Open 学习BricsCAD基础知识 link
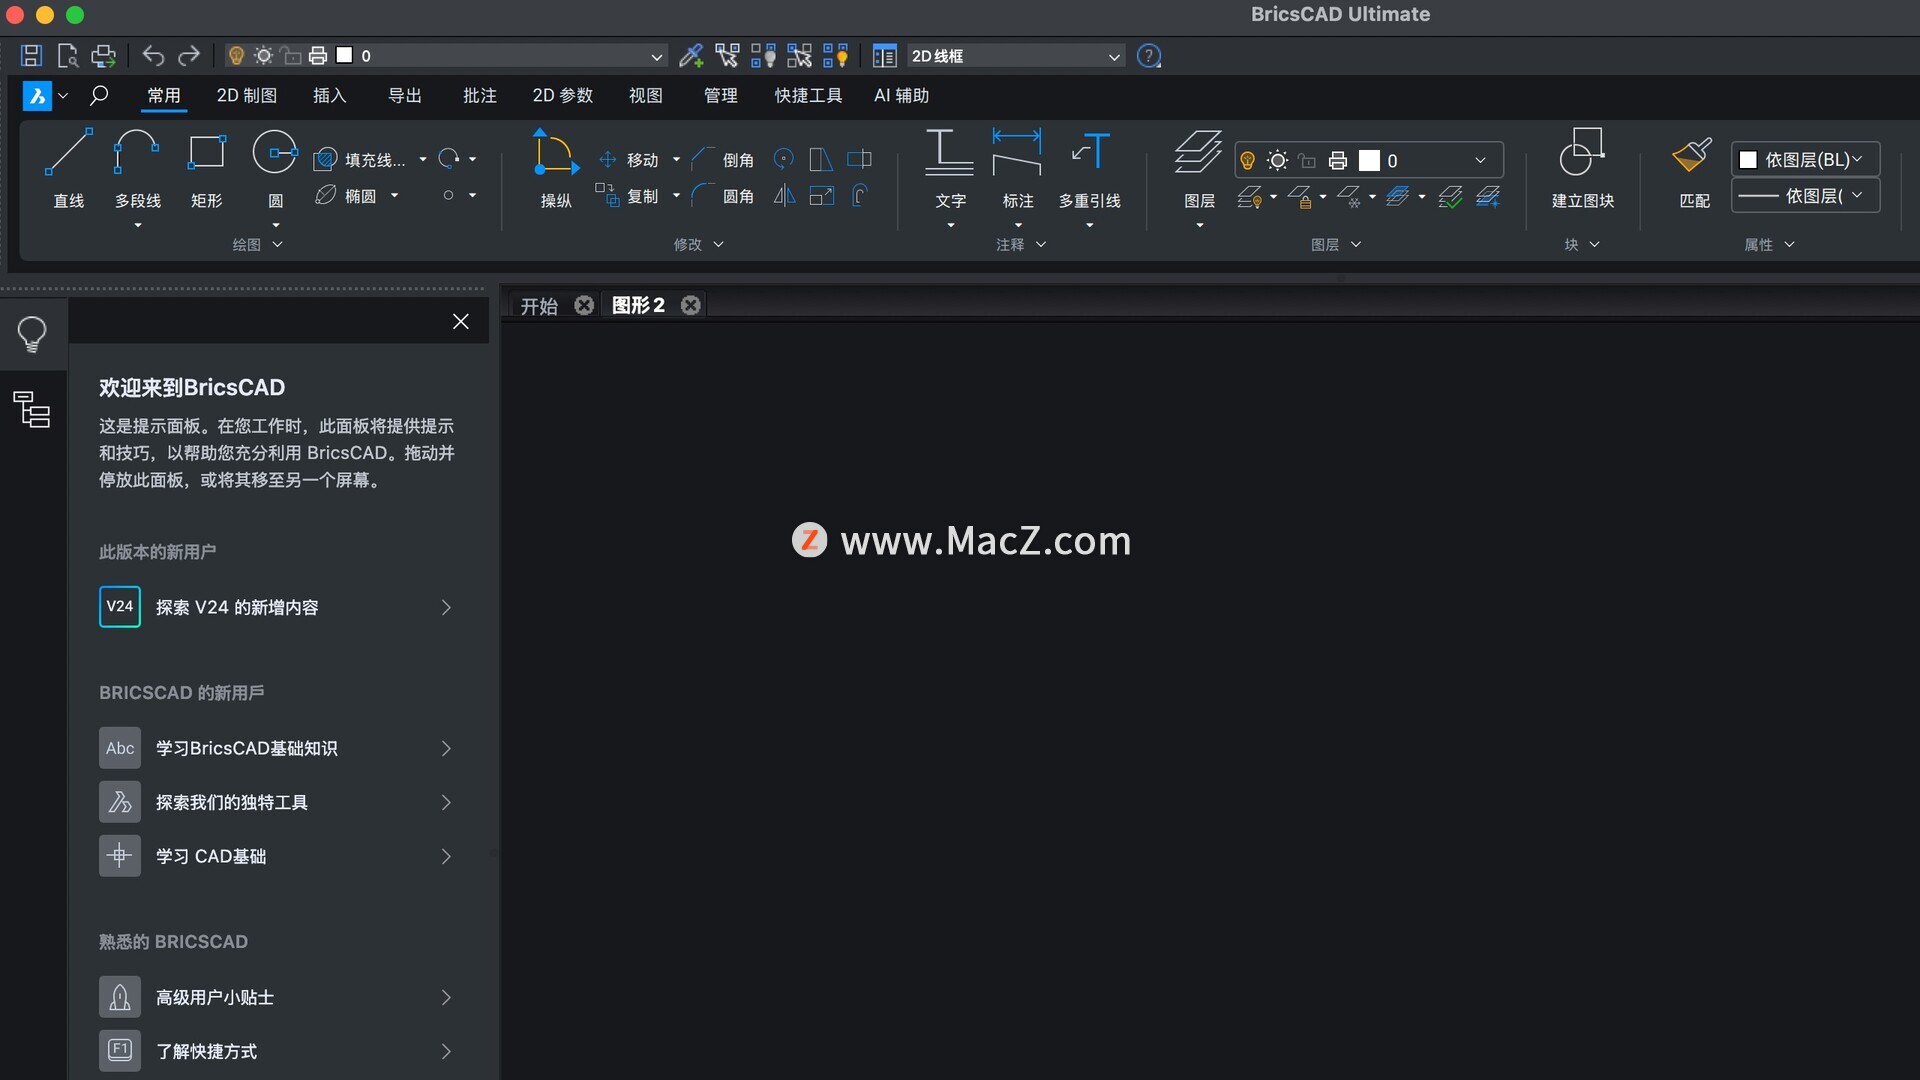The height and width of the screenshot is (1080, 1920). (x=275, y=748)
